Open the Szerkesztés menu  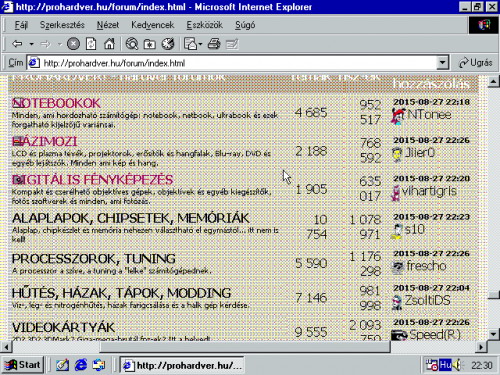[62, 25]
